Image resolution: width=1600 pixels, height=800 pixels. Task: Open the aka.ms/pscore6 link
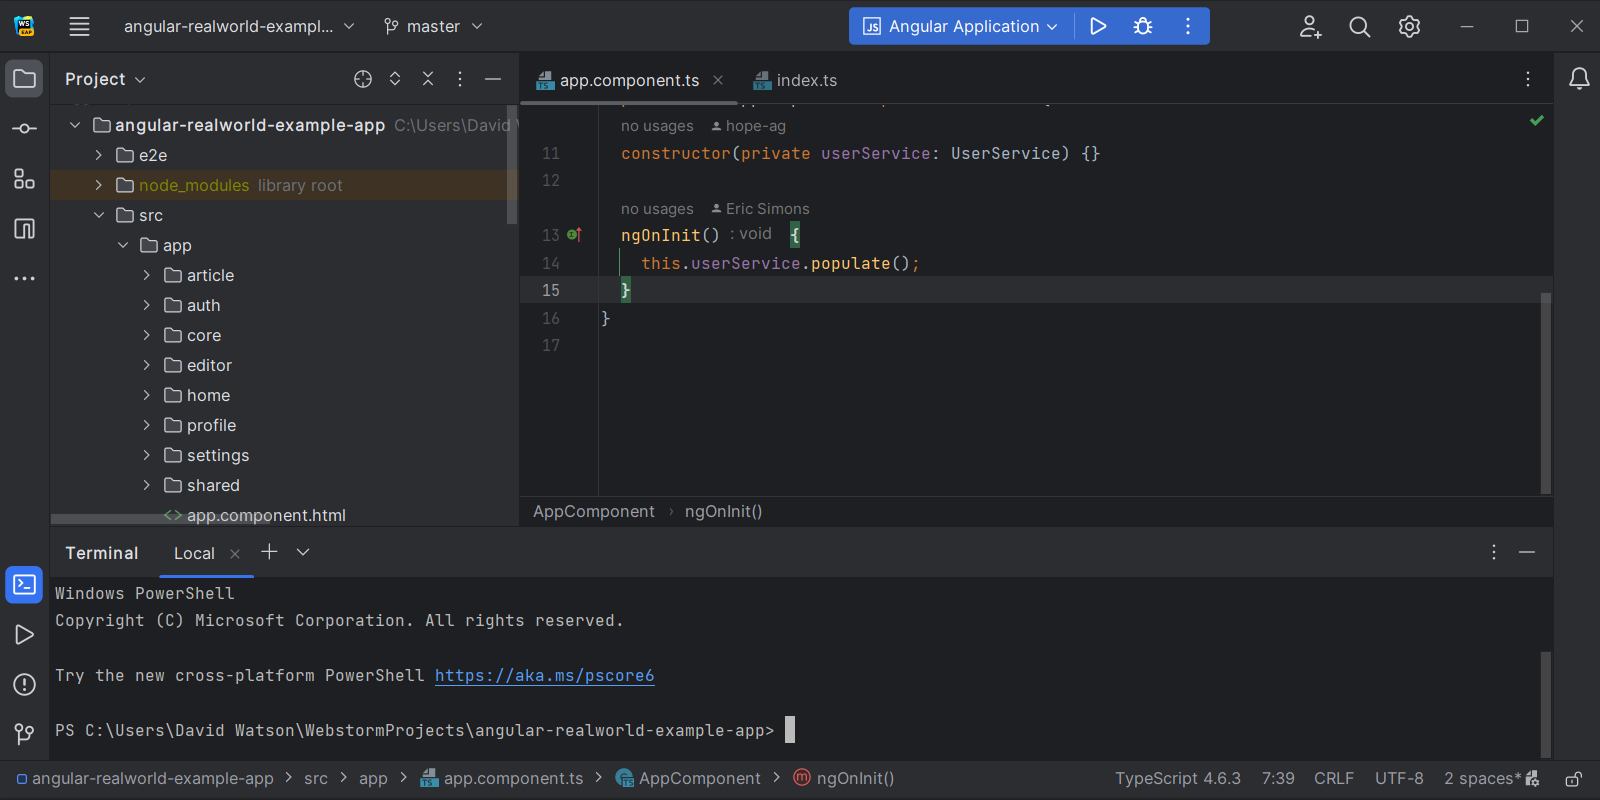click(544, 675)
